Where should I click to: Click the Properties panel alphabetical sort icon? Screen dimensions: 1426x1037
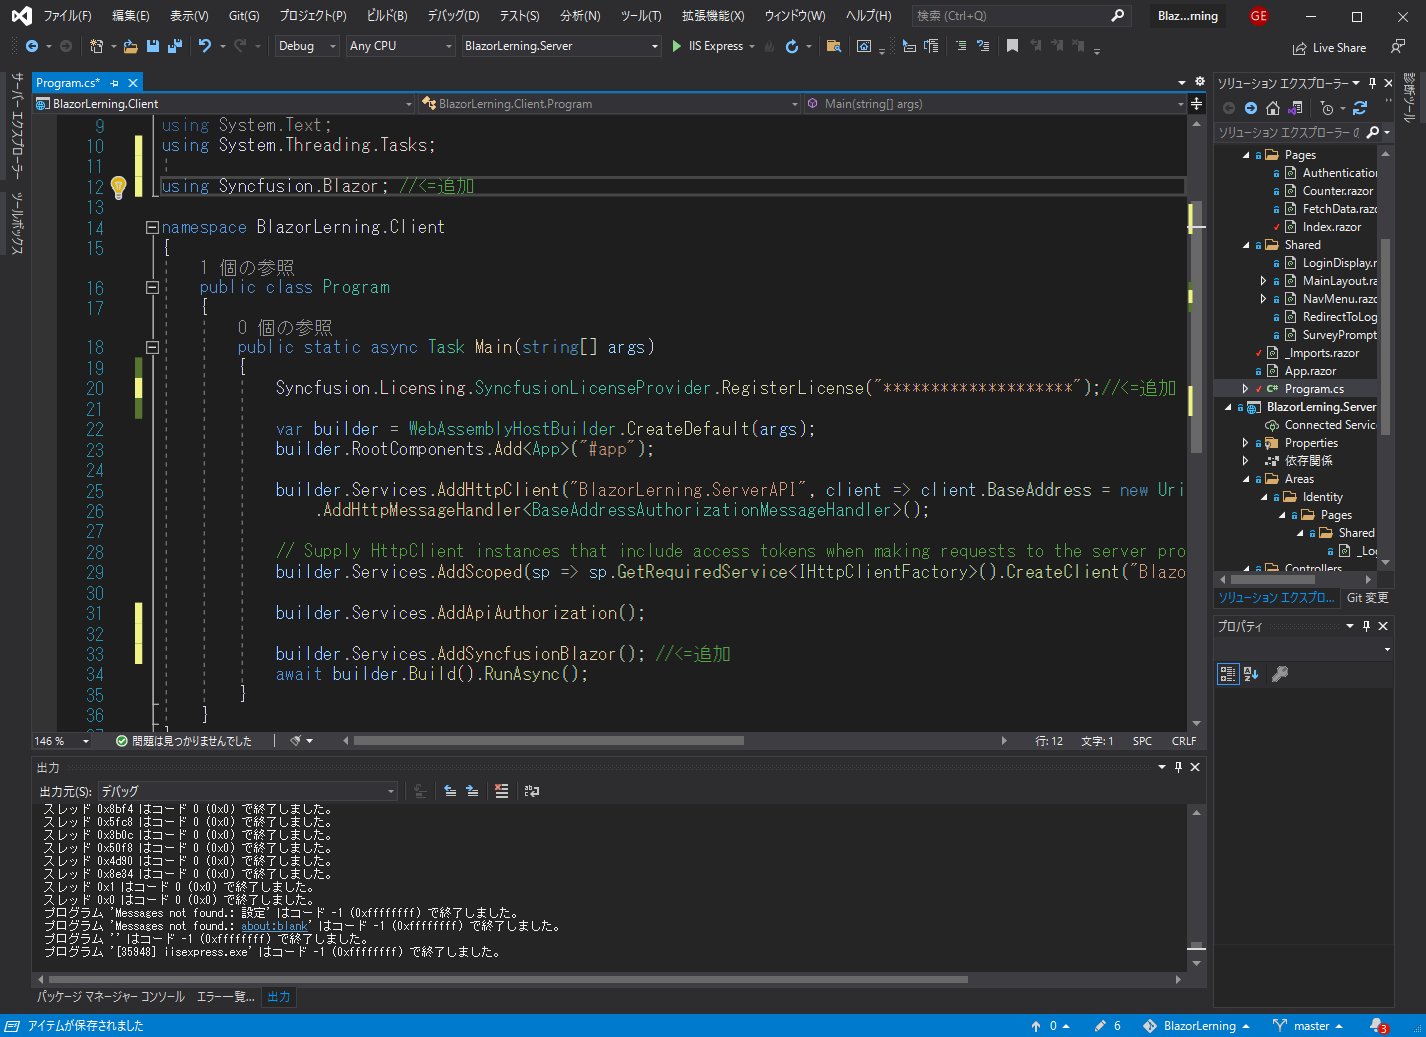(1251, 674)
